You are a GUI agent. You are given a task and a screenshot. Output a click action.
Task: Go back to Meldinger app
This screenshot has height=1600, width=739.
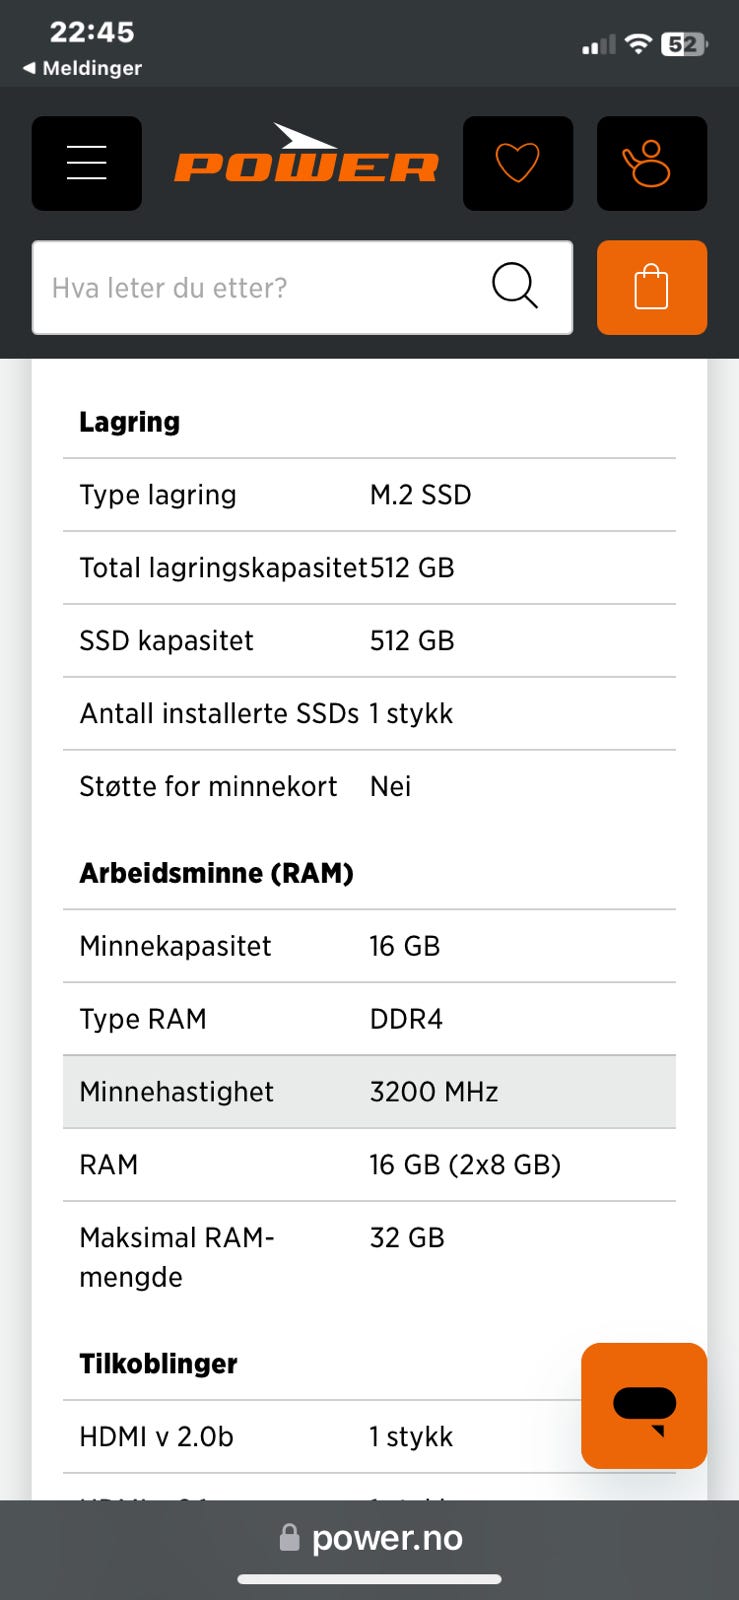click(x=82, y=68)
